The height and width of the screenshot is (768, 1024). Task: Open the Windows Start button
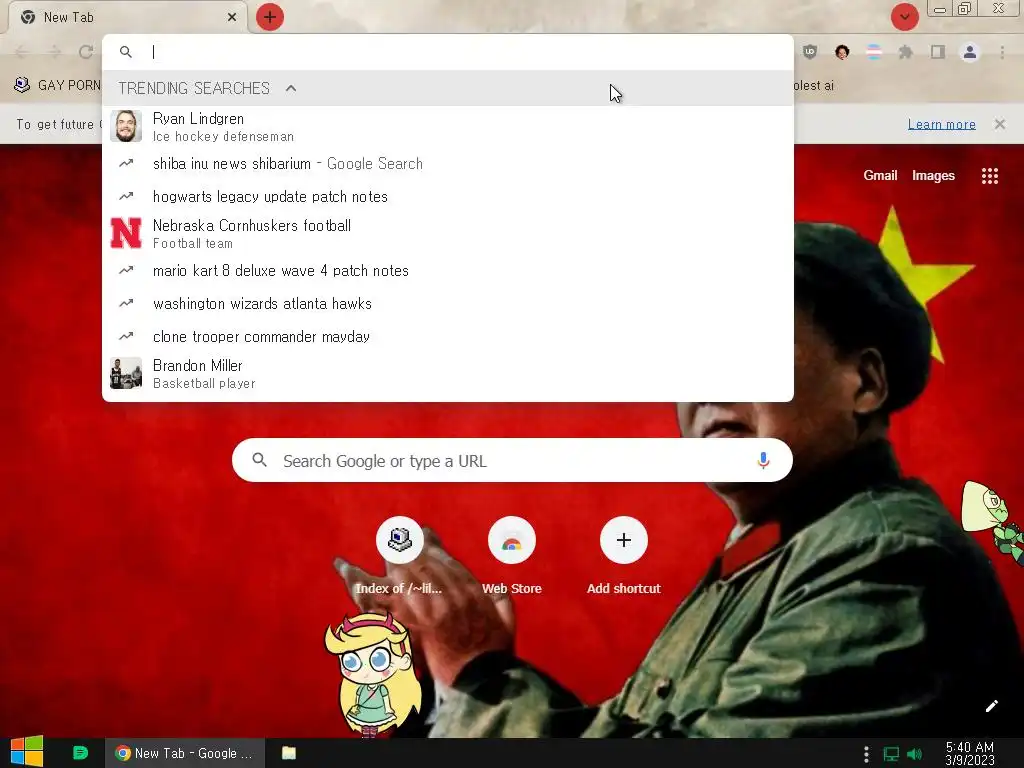pyautogui.click(x=27, y=752)
